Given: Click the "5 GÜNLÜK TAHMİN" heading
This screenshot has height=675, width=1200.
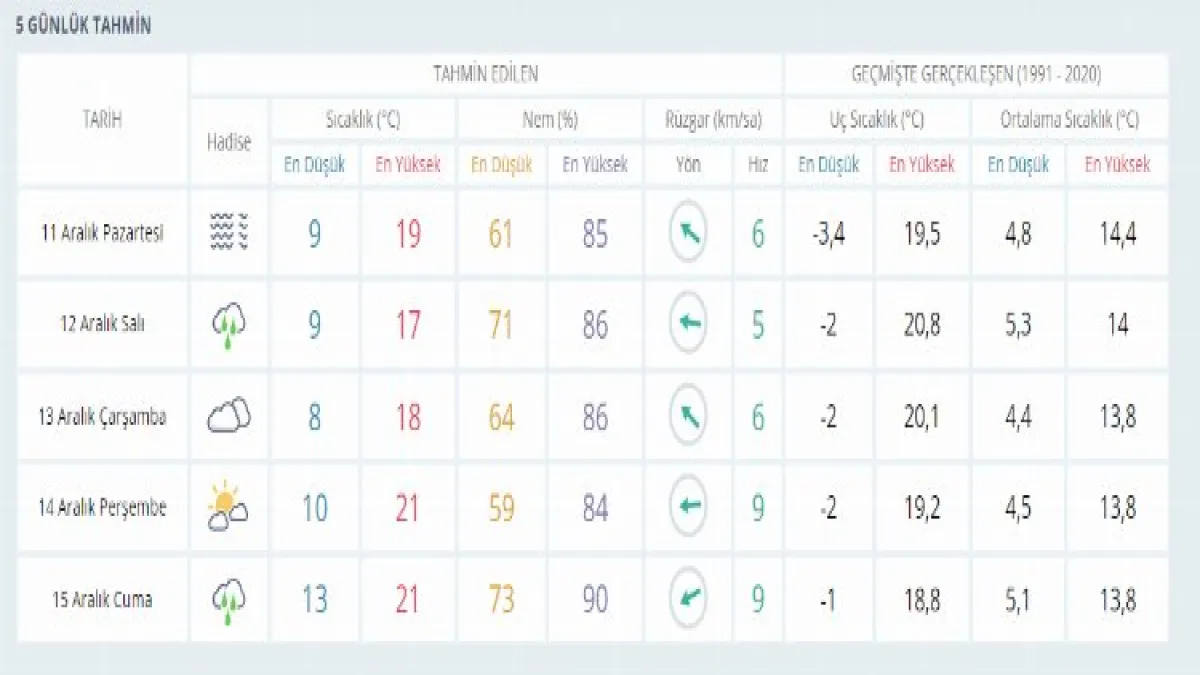Looking at the screenshot, I should [83, 27].
